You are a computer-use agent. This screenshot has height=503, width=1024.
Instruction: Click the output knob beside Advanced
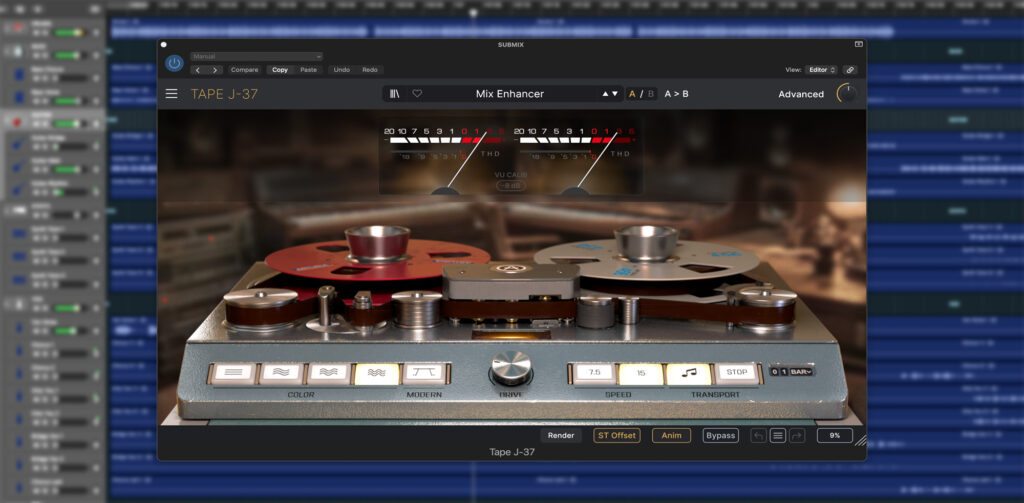click(x=847, y=94)
